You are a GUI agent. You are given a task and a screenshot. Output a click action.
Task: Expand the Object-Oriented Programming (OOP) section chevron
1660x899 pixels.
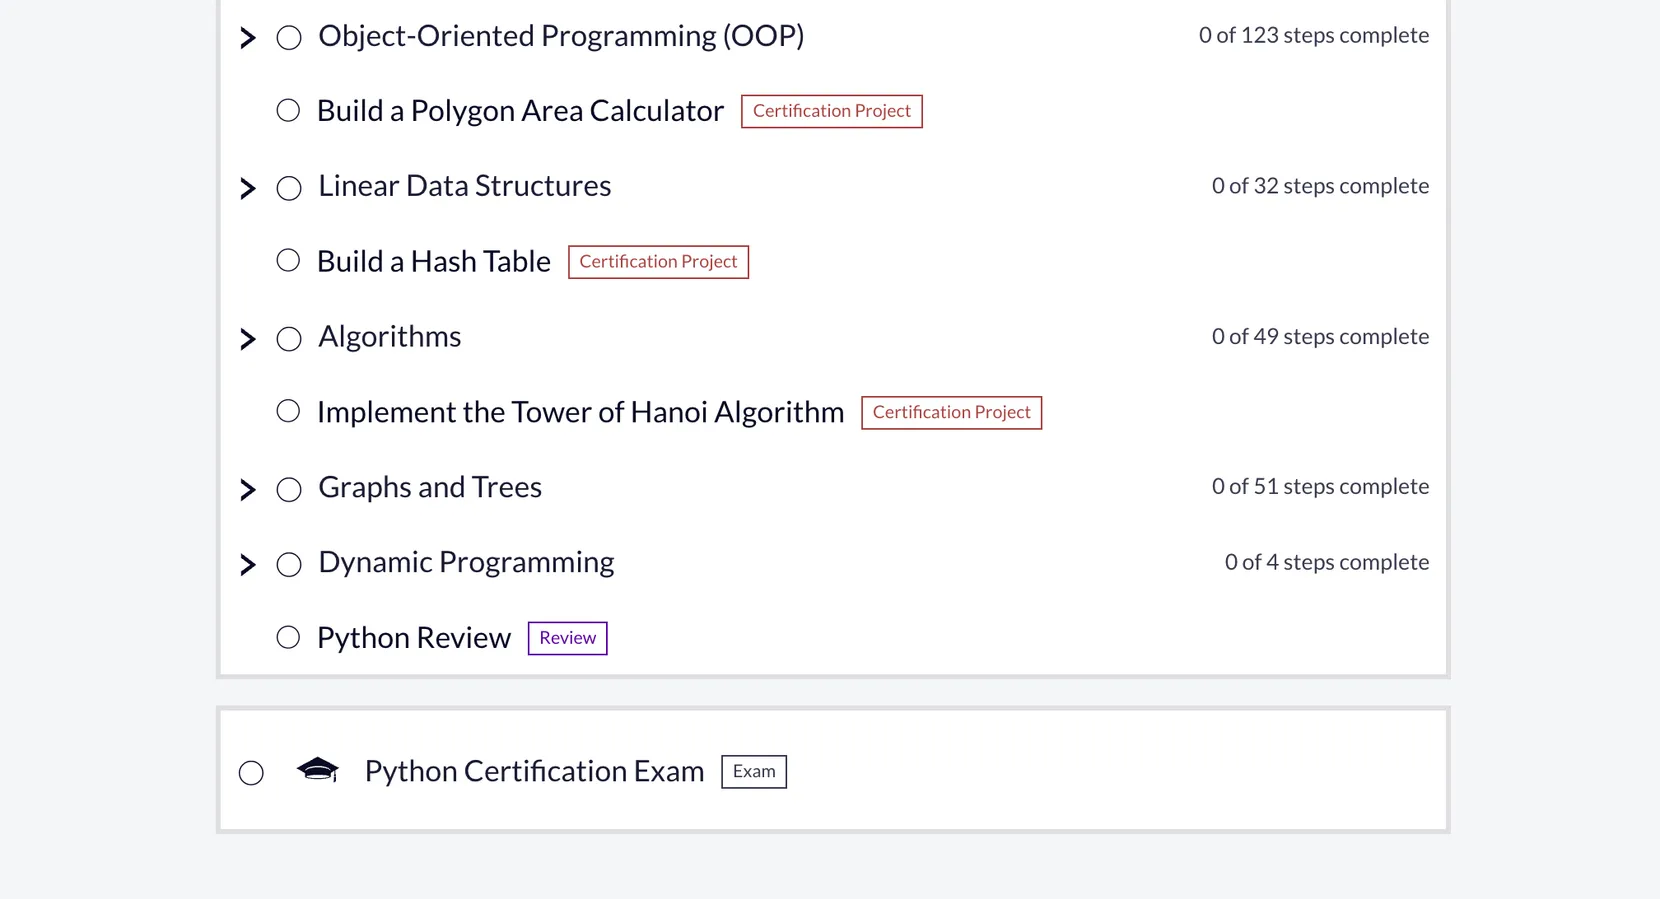248,38
